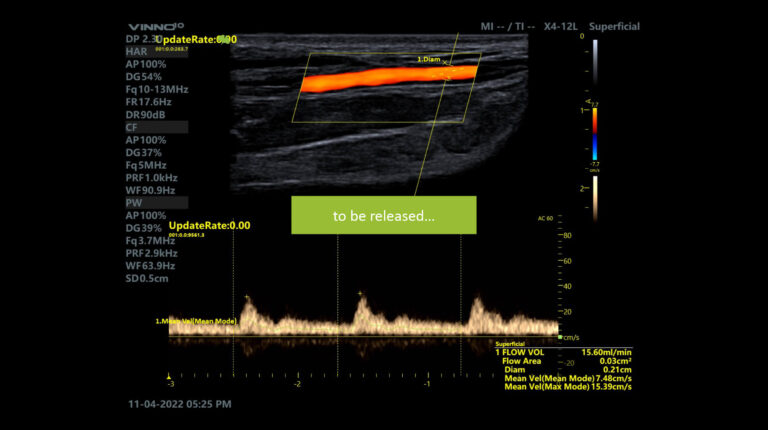This screenshot has height=430, width=768.
Task: Click 'PRF1.0kHz' color flow value
Action: 151,178
